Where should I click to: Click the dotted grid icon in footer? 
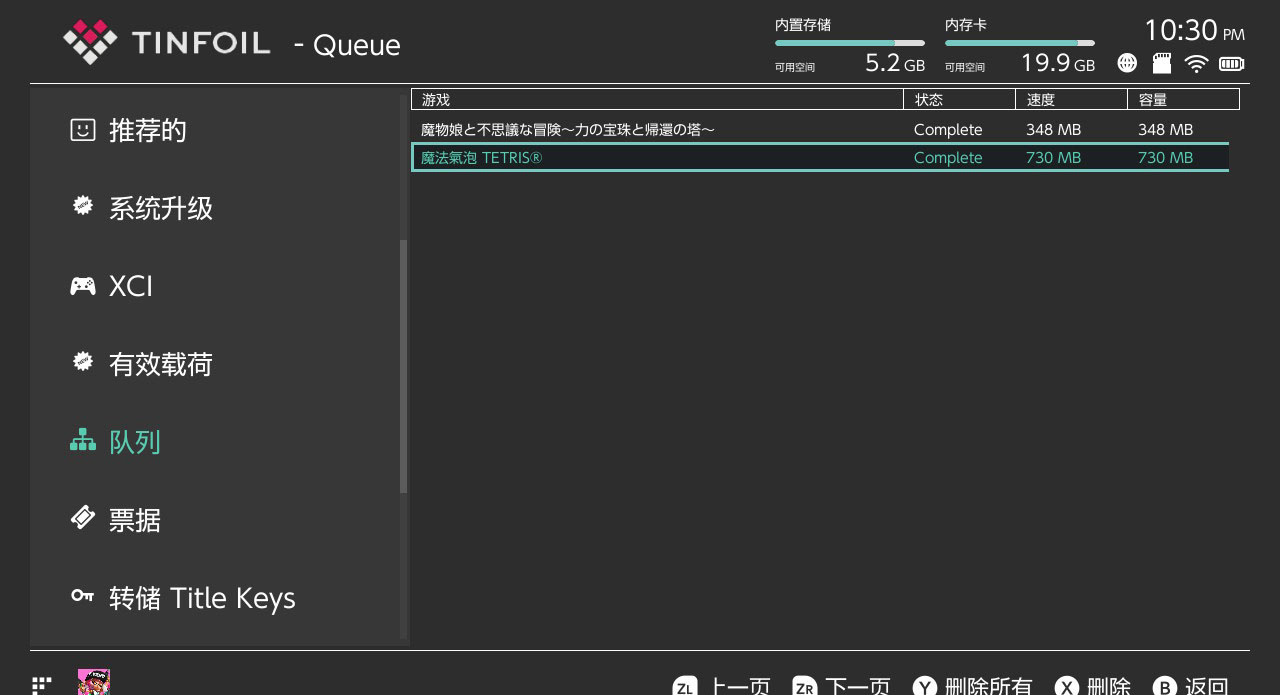(41, 686)
